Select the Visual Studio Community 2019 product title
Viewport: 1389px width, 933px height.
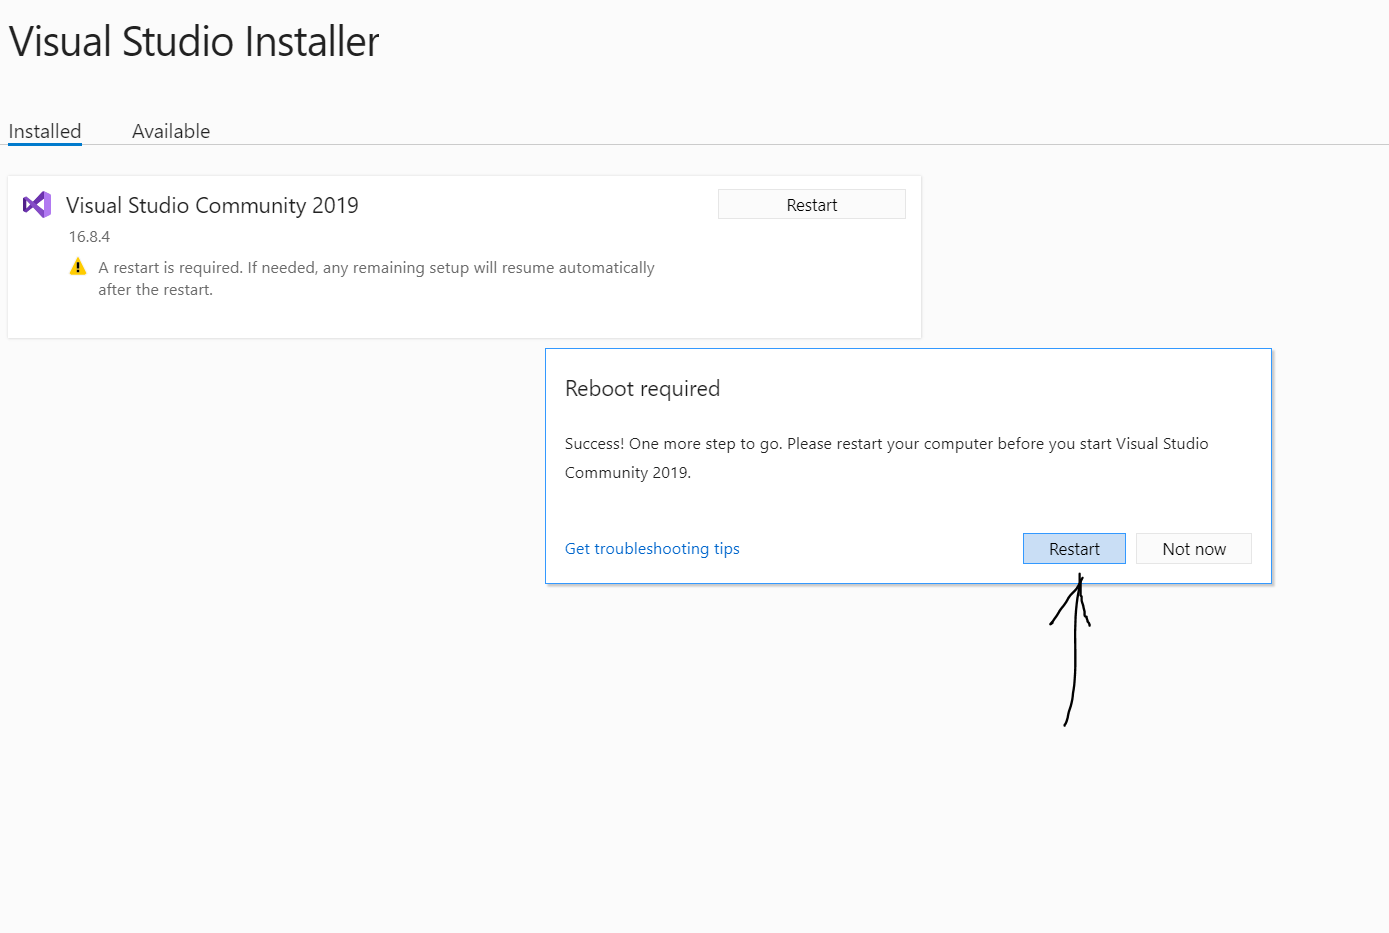coord(212,205)
